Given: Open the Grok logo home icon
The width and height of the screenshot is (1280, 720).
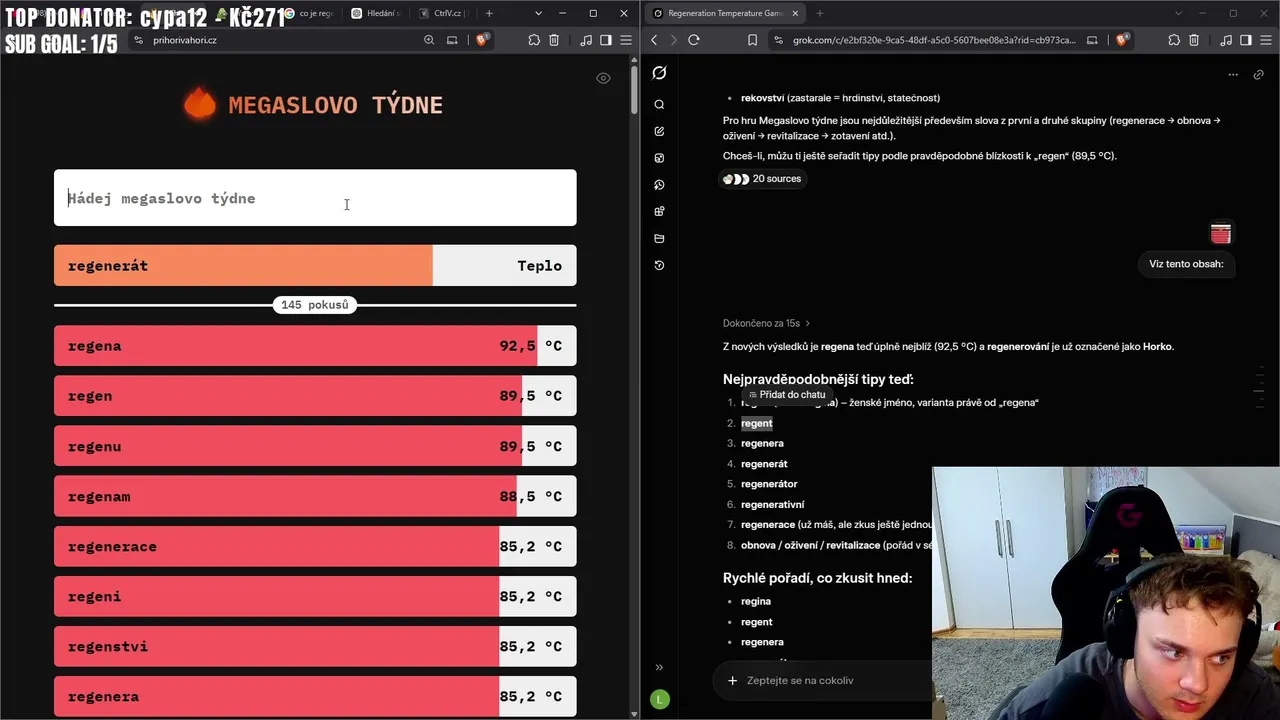Looking at the screenshot, I should [659, 73].
